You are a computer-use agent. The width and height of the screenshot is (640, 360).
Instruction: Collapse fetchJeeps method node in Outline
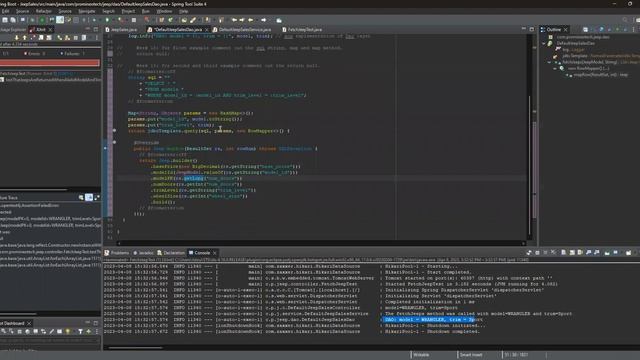[x=550, y=62]
